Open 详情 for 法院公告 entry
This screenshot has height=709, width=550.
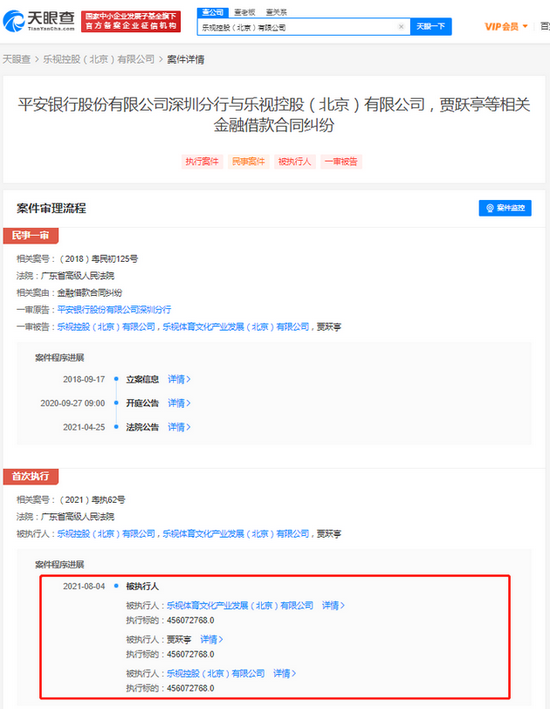pos(179,427)
